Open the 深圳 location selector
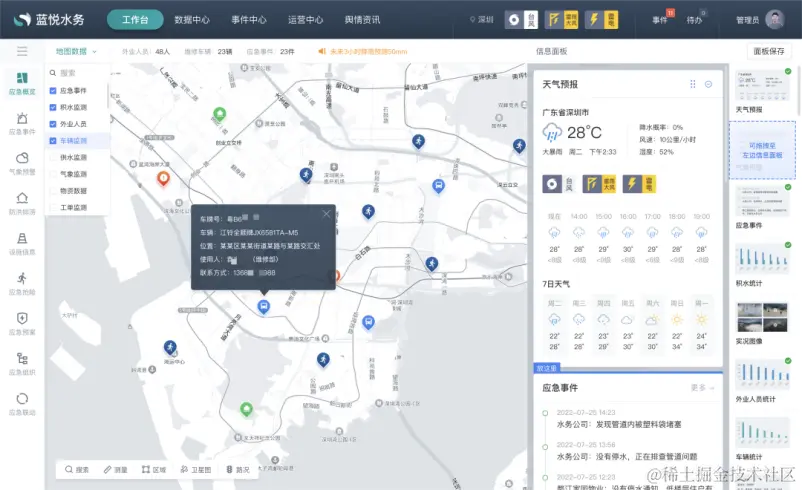The height and width of the screenshot is (490, 802). 481,20
